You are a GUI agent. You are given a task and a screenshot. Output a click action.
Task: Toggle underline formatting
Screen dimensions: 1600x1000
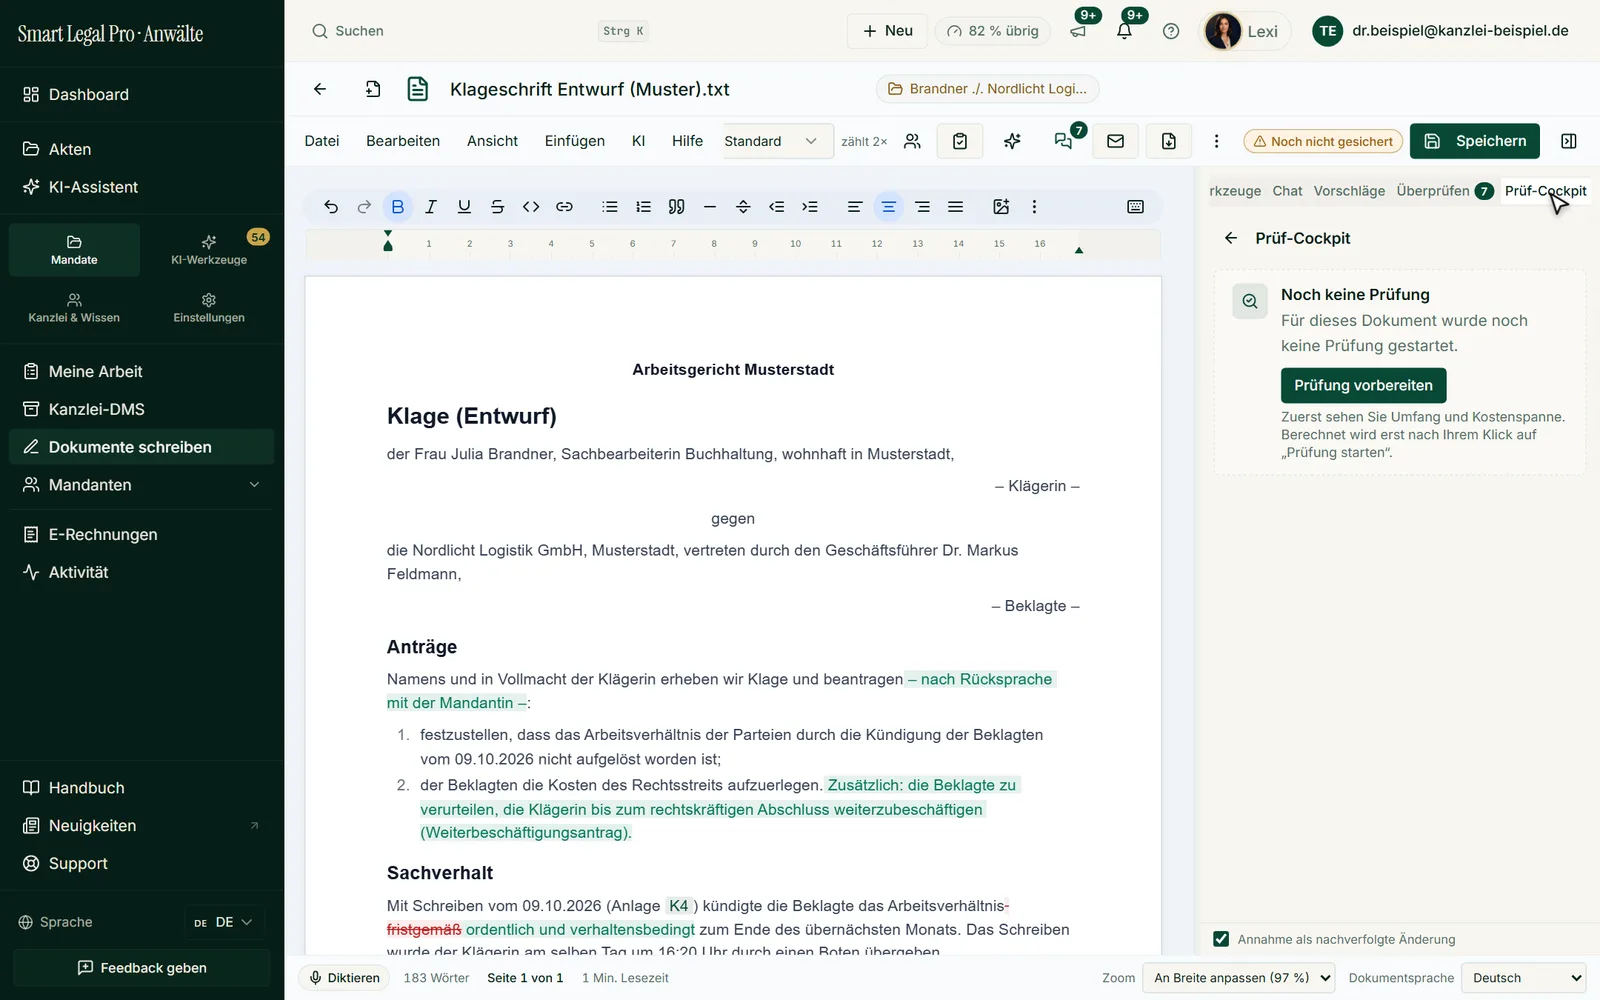point(464,207)
